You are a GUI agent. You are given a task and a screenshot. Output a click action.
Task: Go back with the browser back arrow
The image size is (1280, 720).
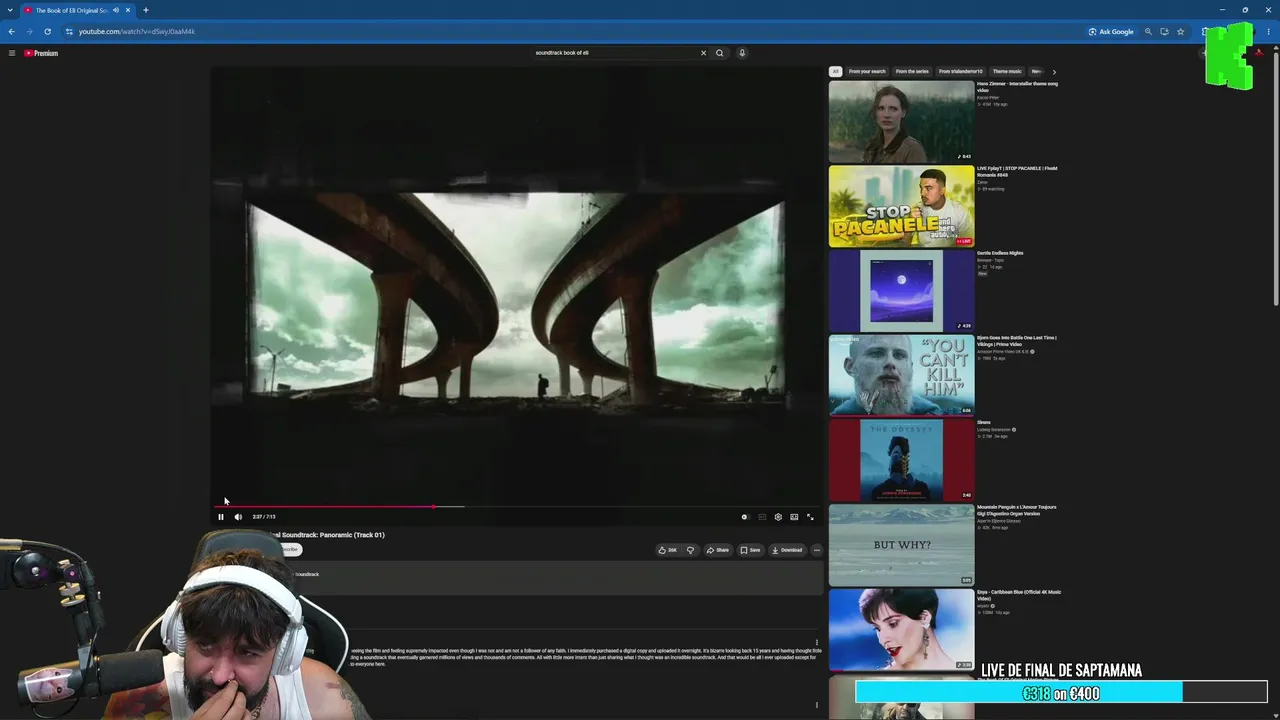coord(12,31)
